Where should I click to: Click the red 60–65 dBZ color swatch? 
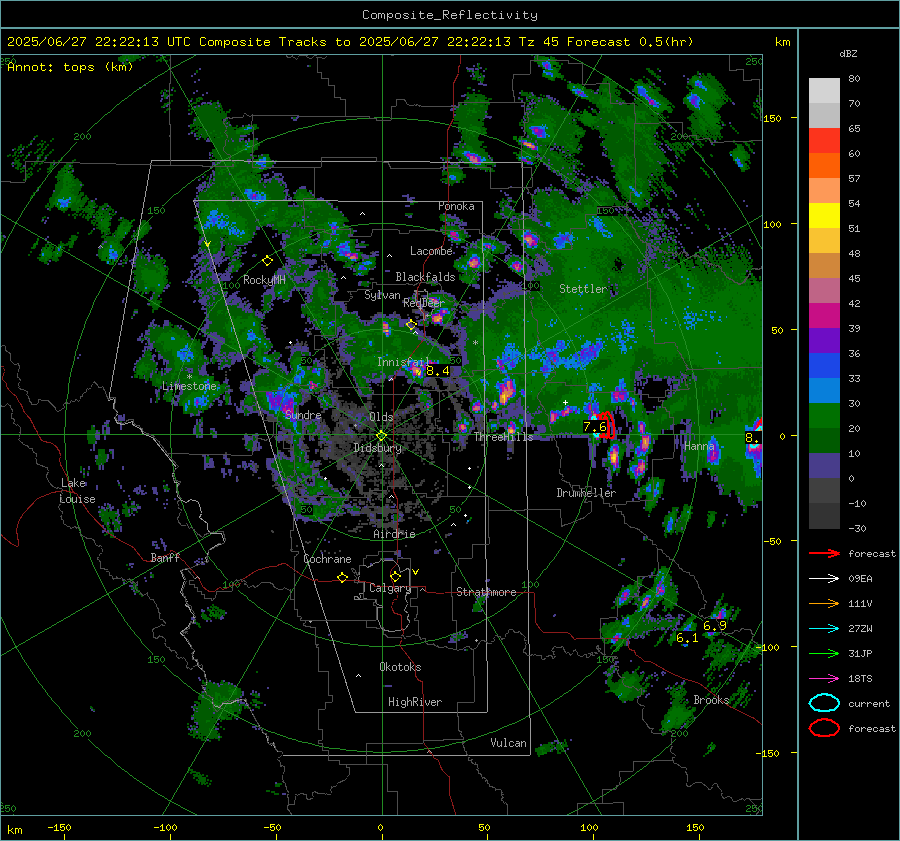tap(824, 141)
